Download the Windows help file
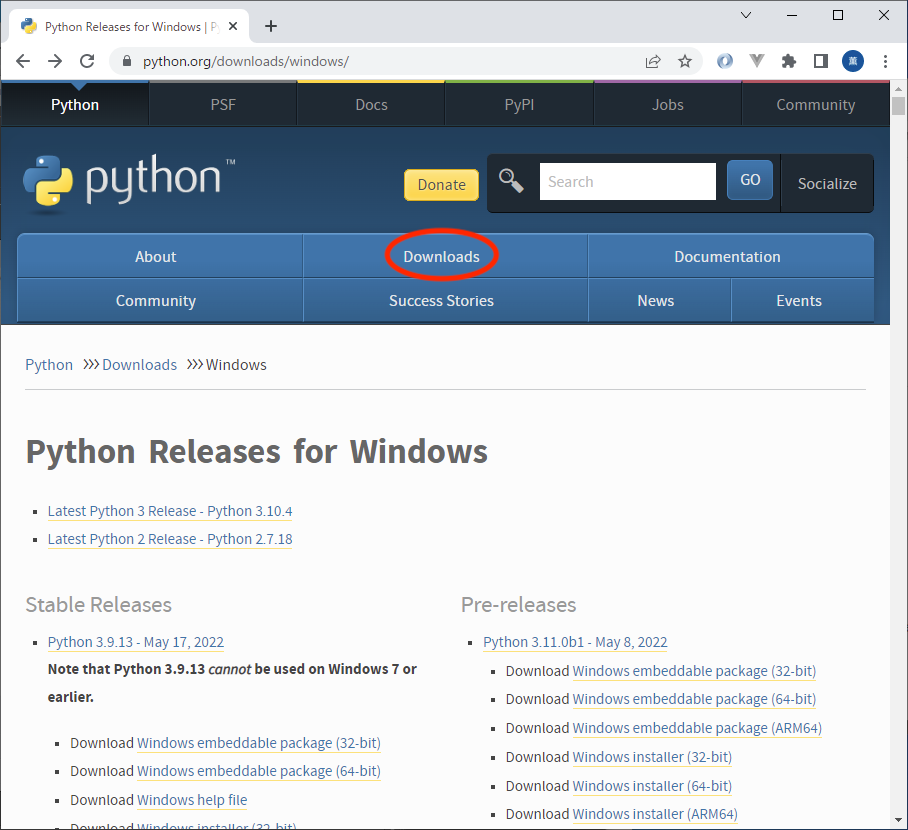The width and height of the screenshot is (908, 830). coord(192,800)
